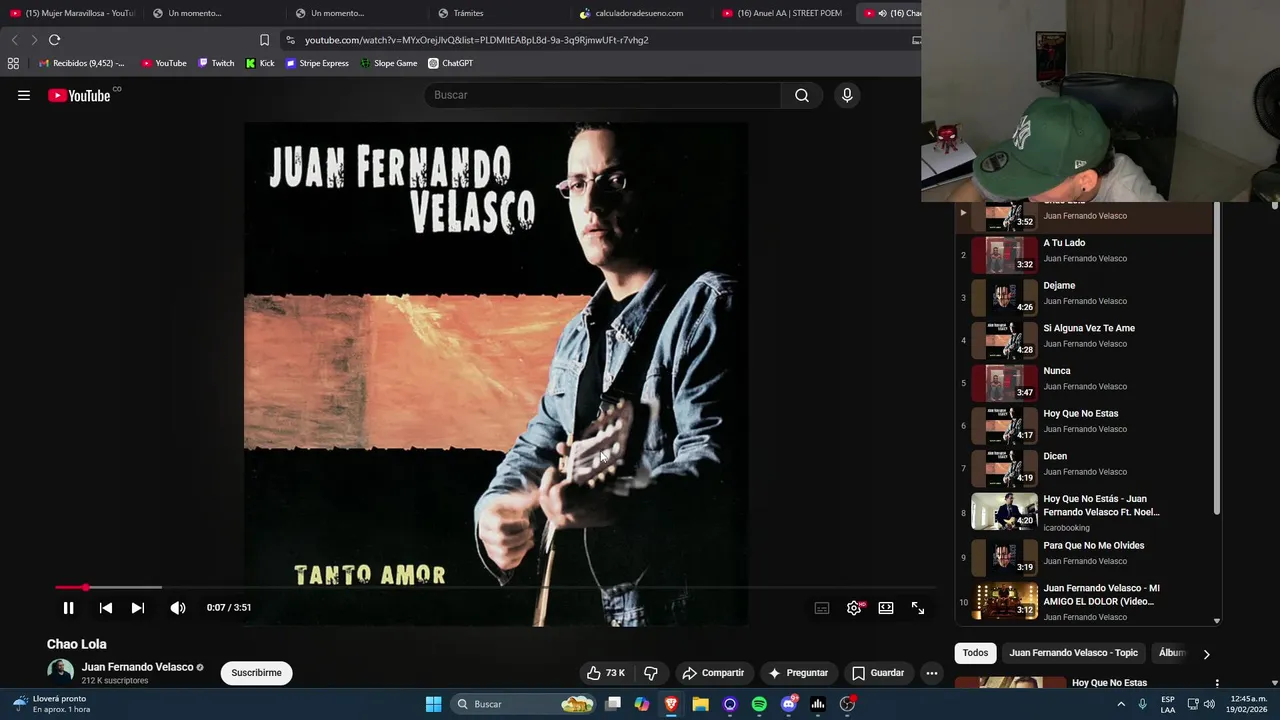The width and height of the screenshot is (1280, 720).
Task: Go to the YouTube home logo
Action: click(79, 95)
